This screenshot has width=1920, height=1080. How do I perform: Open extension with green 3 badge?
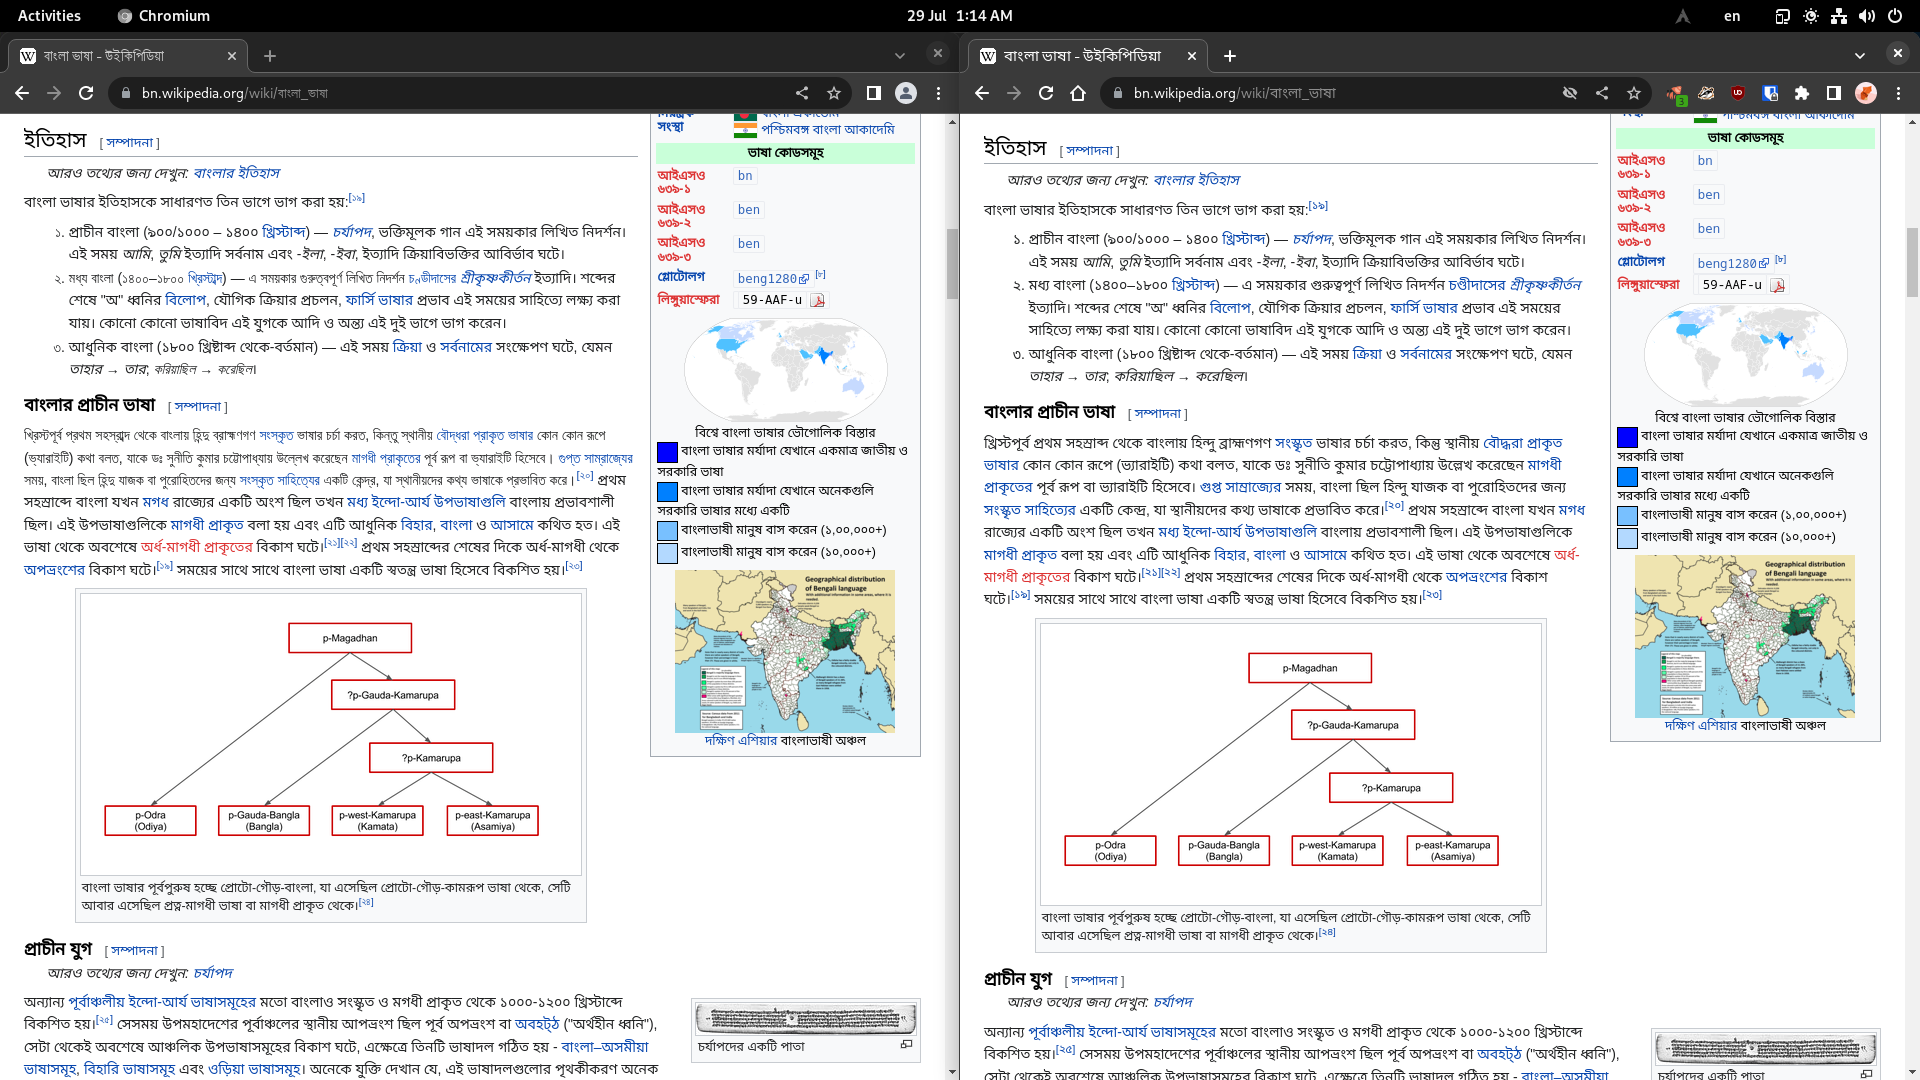[x=1676, y=94]
